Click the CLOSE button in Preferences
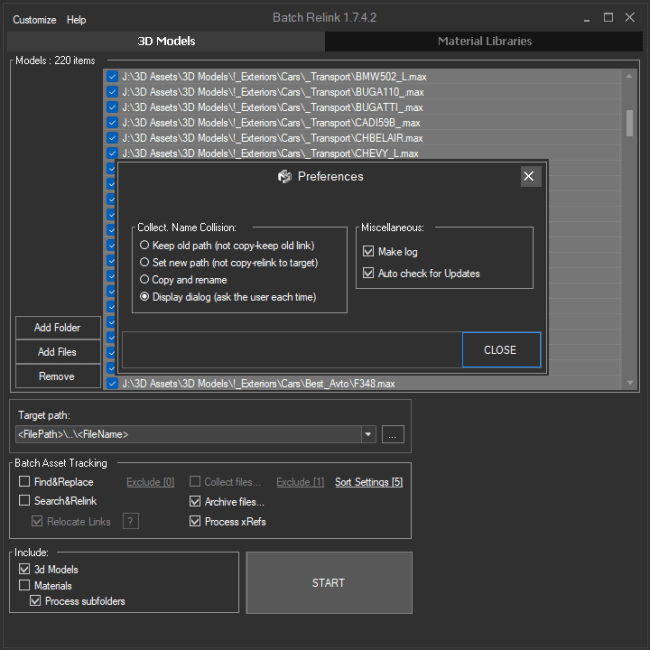This screenshot has height=650, width=650. tap(501, 350)
